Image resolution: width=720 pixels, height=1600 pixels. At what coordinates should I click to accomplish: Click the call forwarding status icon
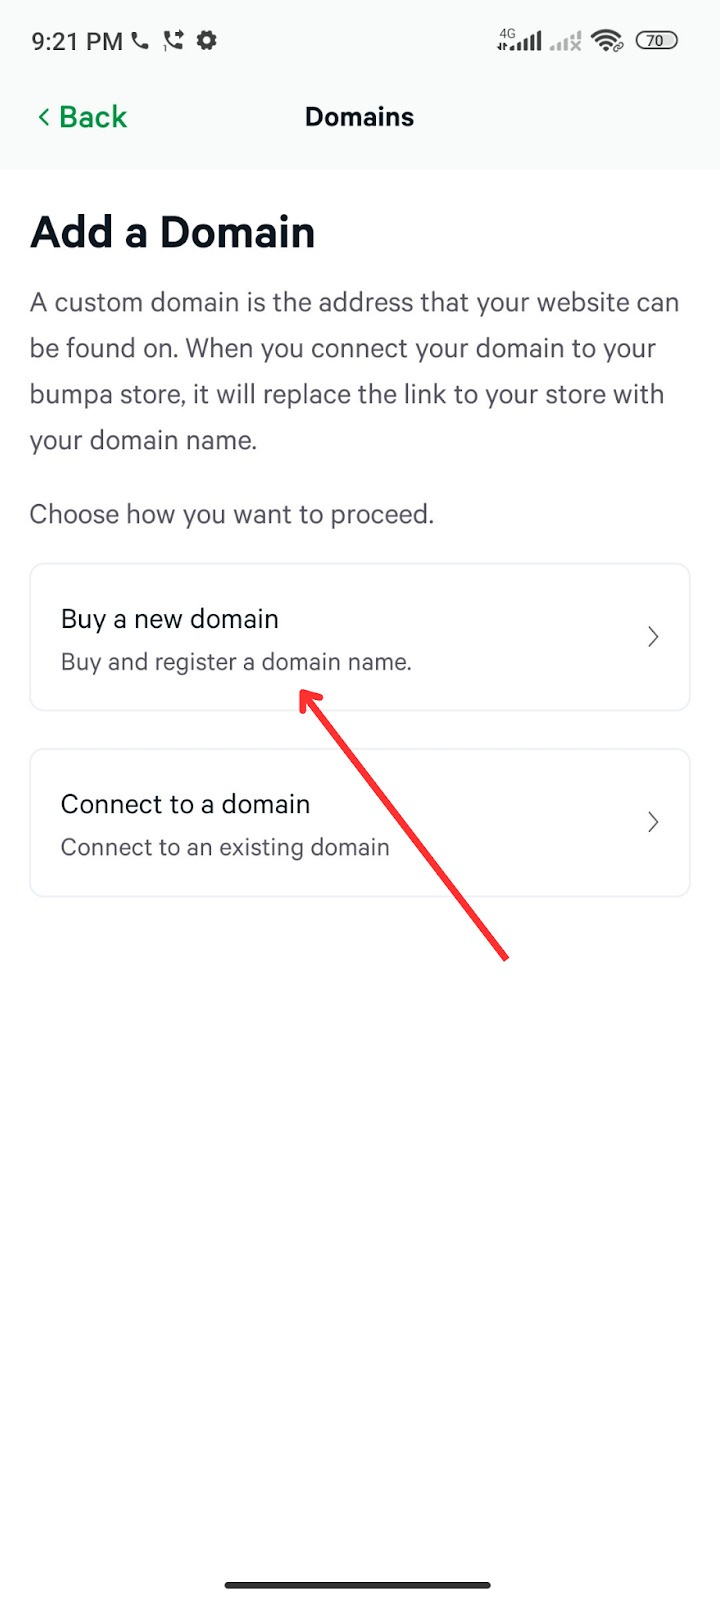click(174, 41)
